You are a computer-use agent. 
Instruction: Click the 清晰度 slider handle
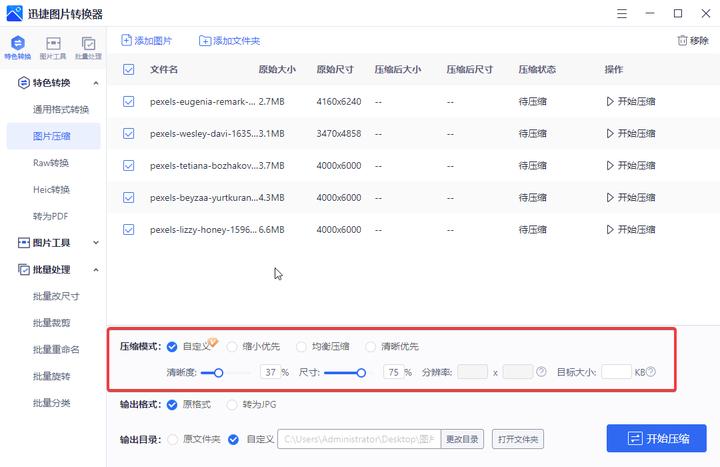(219, 372)
